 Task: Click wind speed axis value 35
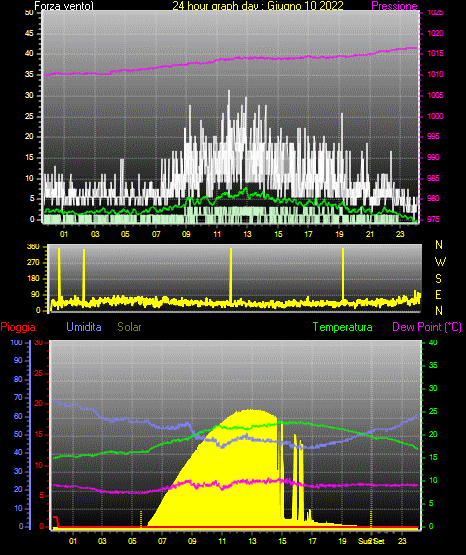point(29,74)
